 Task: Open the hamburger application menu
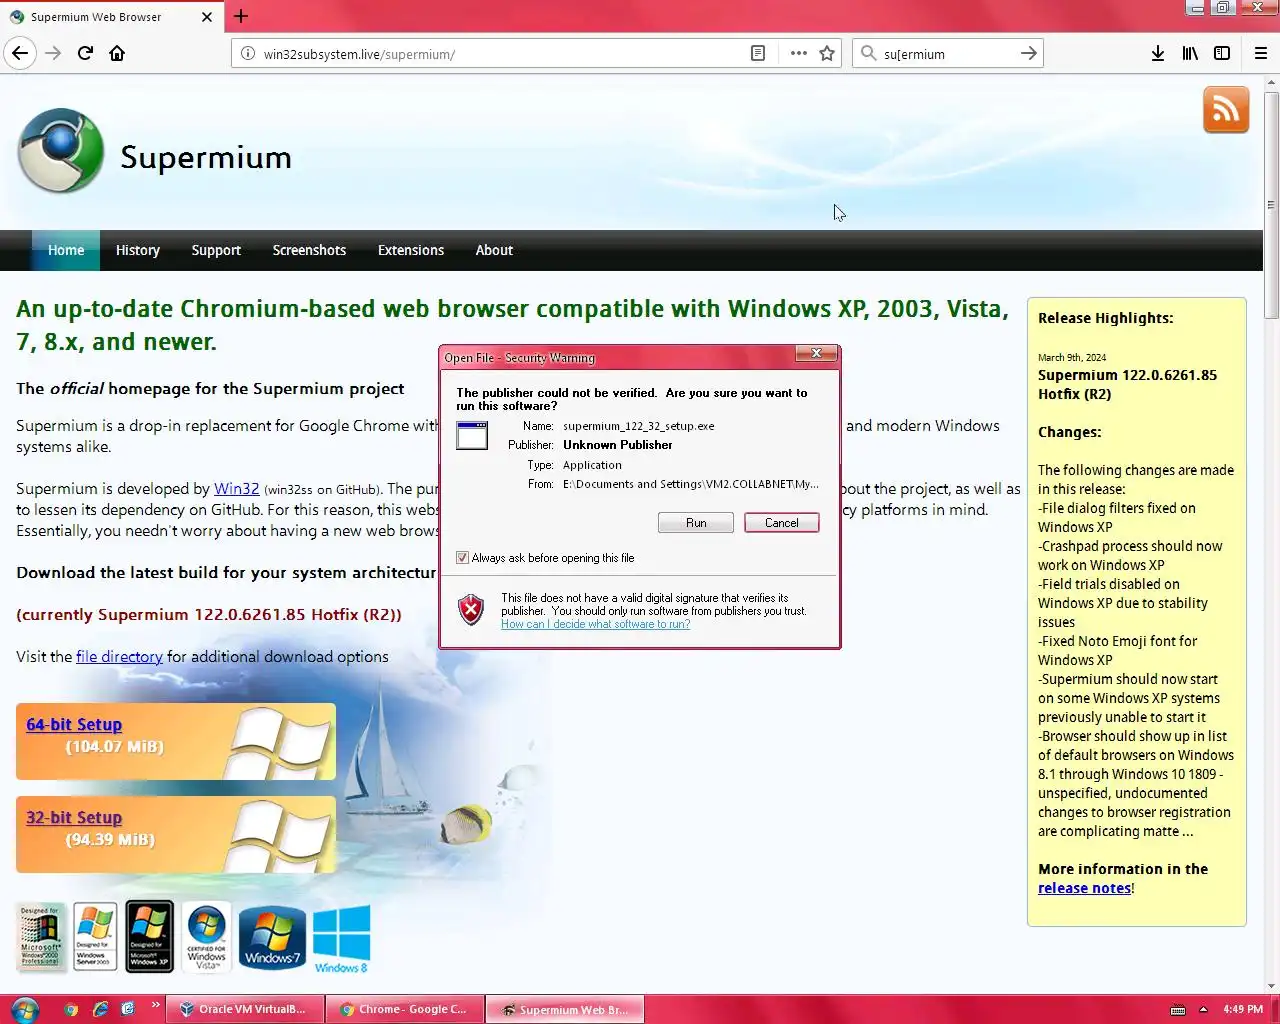pyautogui.click(x=1261, y=54)
